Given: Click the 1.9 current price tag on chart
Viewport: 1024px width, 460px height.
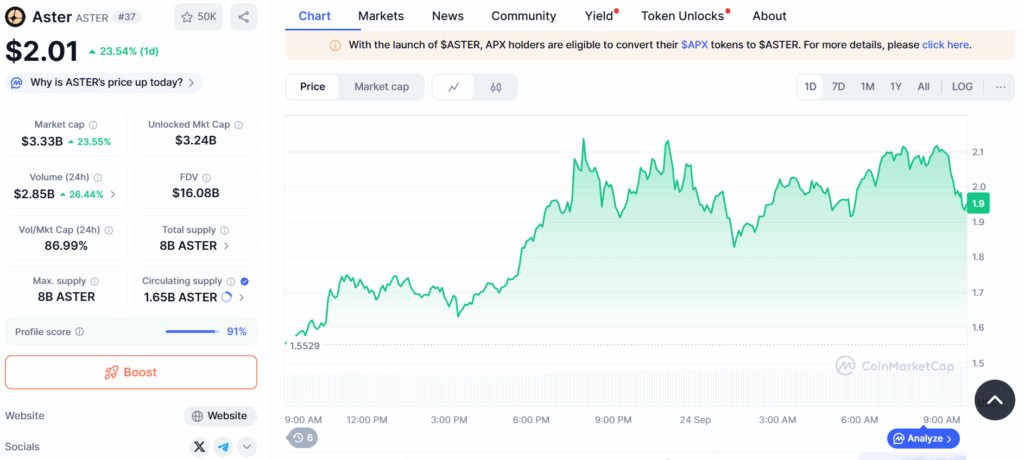Looking at the screenshot, I should pos(978,203).
